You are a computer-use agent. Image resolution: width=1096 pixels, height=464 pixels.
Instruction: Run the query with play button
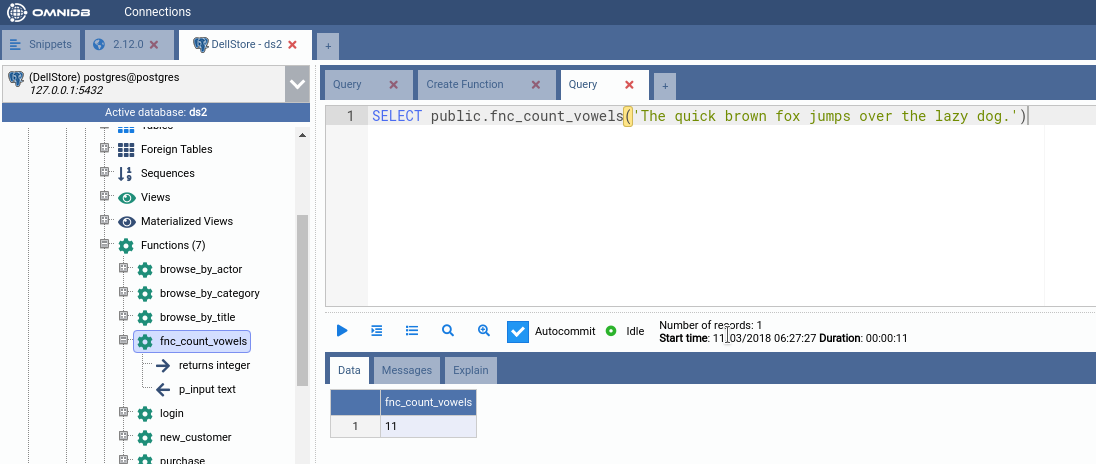tap(342, 331)
